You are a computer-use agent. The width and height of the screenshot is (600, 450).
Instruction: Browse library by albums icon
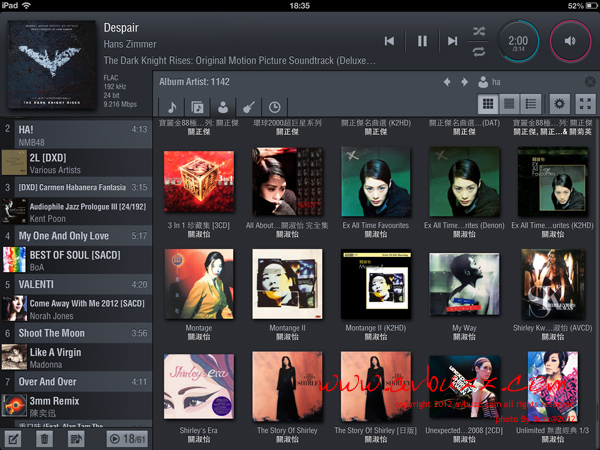tap(197, 106)
